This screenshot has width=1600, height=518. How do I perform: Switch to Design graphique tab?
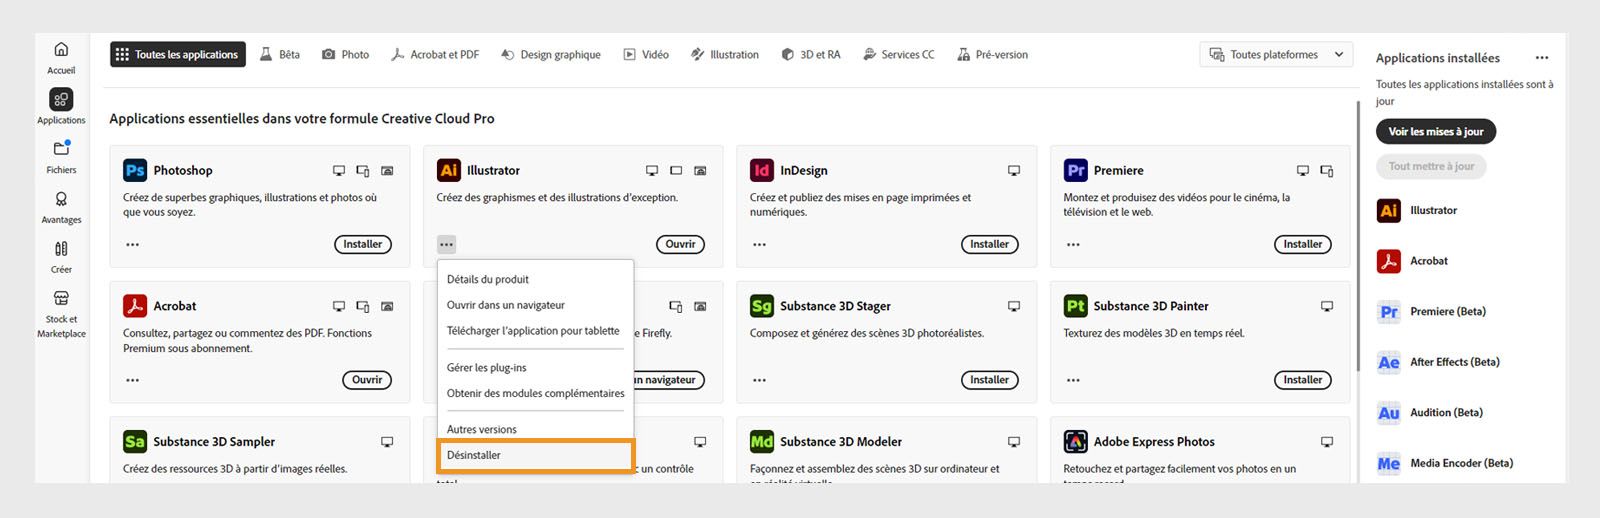pyautogui.click(x=551, y=55)
